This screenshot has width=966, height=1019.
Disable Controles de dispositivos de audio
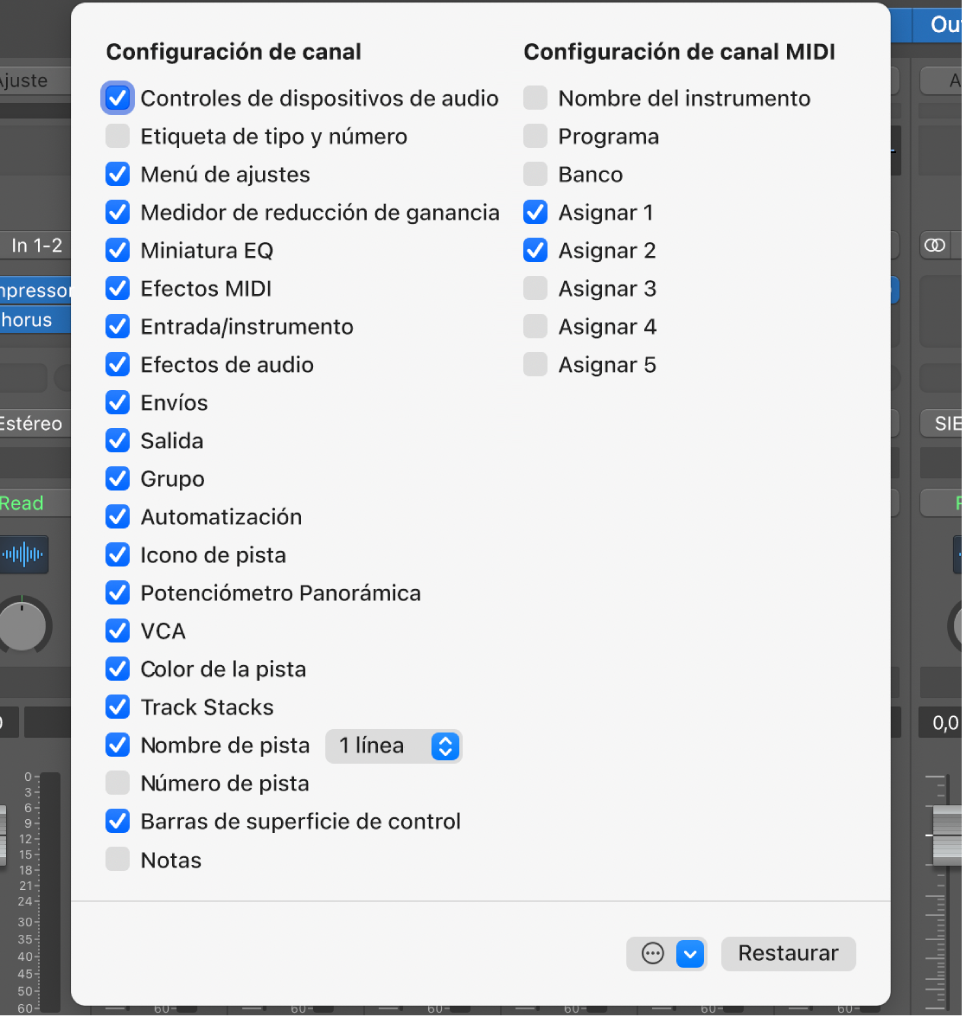click(x=118, y=98)
